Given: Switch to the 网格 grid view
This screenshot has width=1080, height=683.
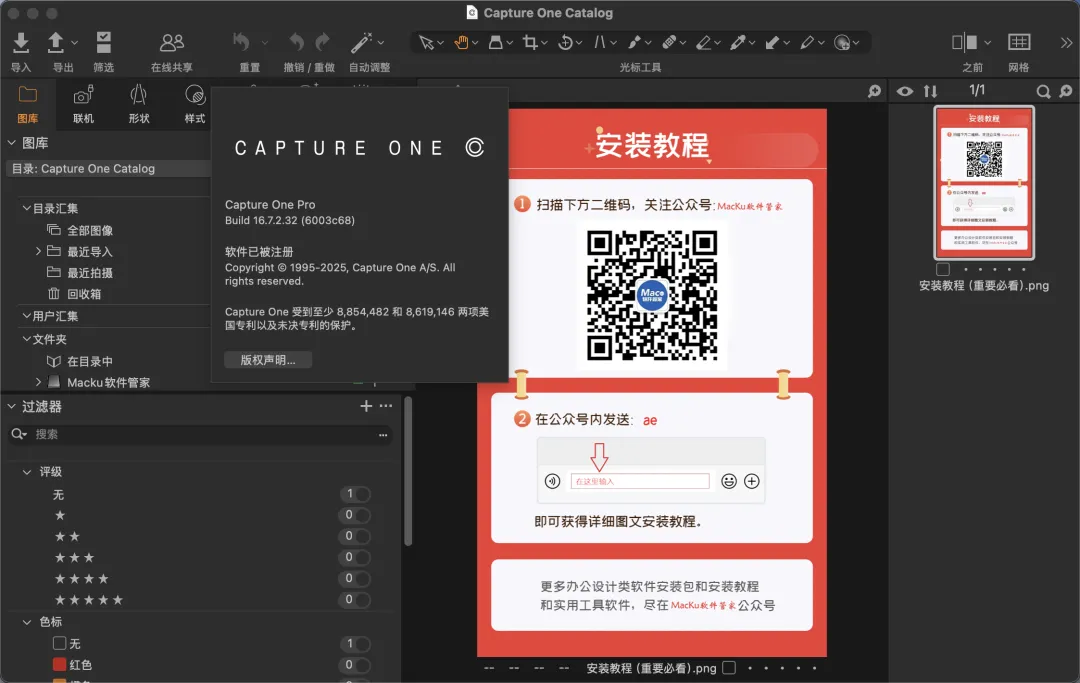Looking at the screenshot, I should pyautogui.click(x=1018, y=43).
